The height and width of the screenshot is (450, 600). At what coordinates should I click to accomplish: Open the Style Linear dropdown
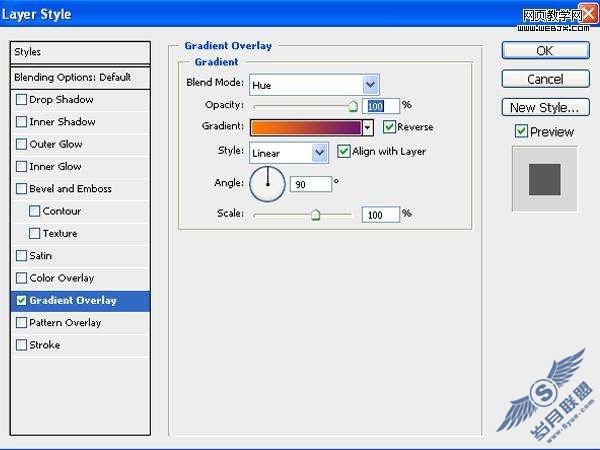289,153
